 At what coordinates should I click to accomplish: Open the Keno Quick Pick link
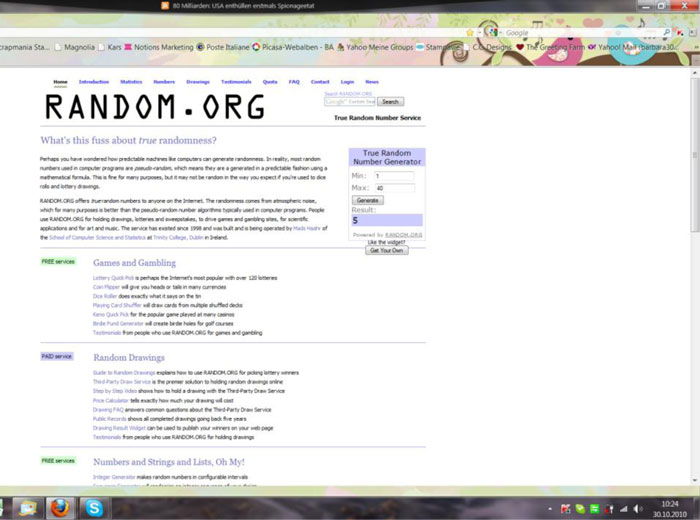(x=111, y=314)
